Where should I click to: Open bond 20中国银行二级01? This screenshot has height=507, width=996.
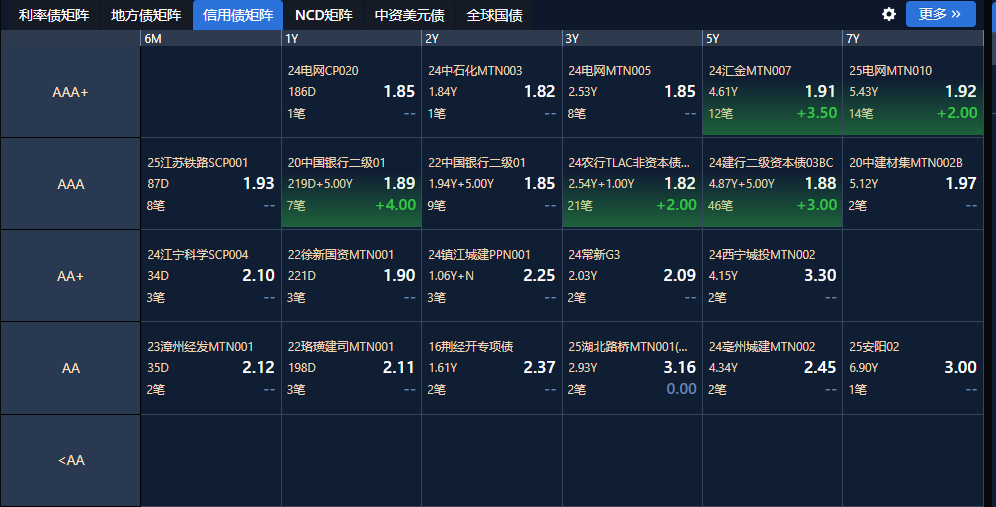pos(337,163)
